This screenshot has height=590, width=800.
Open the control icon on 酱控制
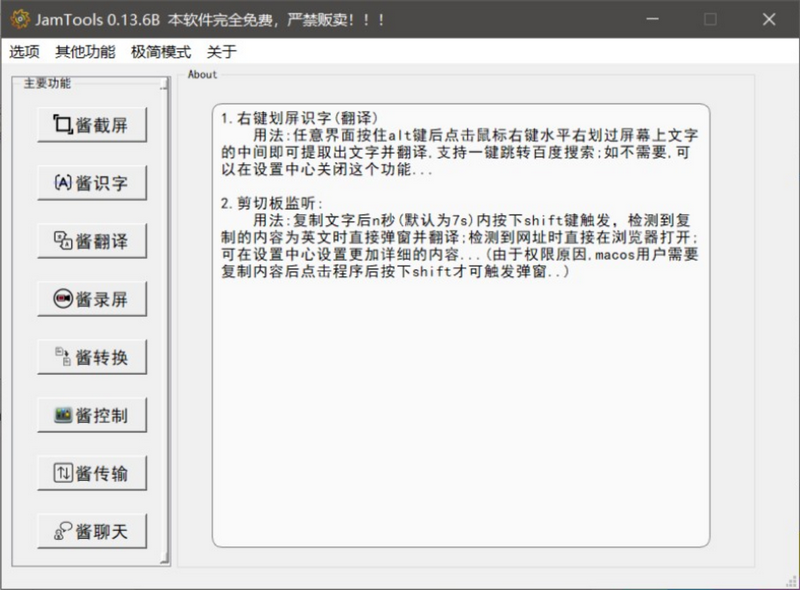62,415
